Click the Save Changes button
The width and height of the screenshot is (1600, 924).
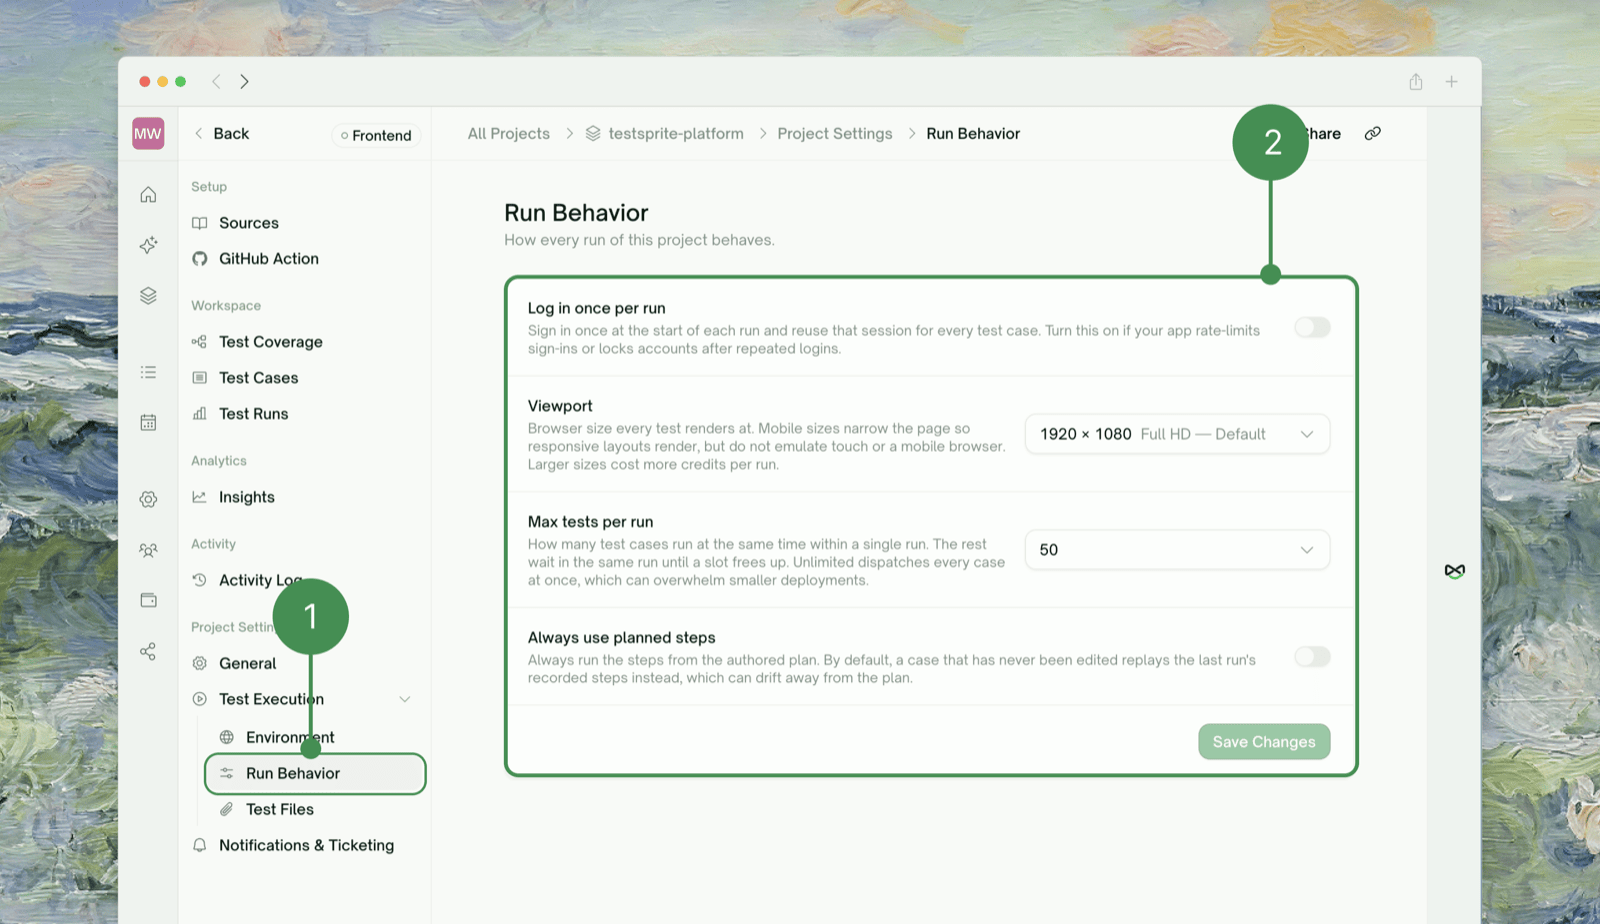click(1264, 742)
